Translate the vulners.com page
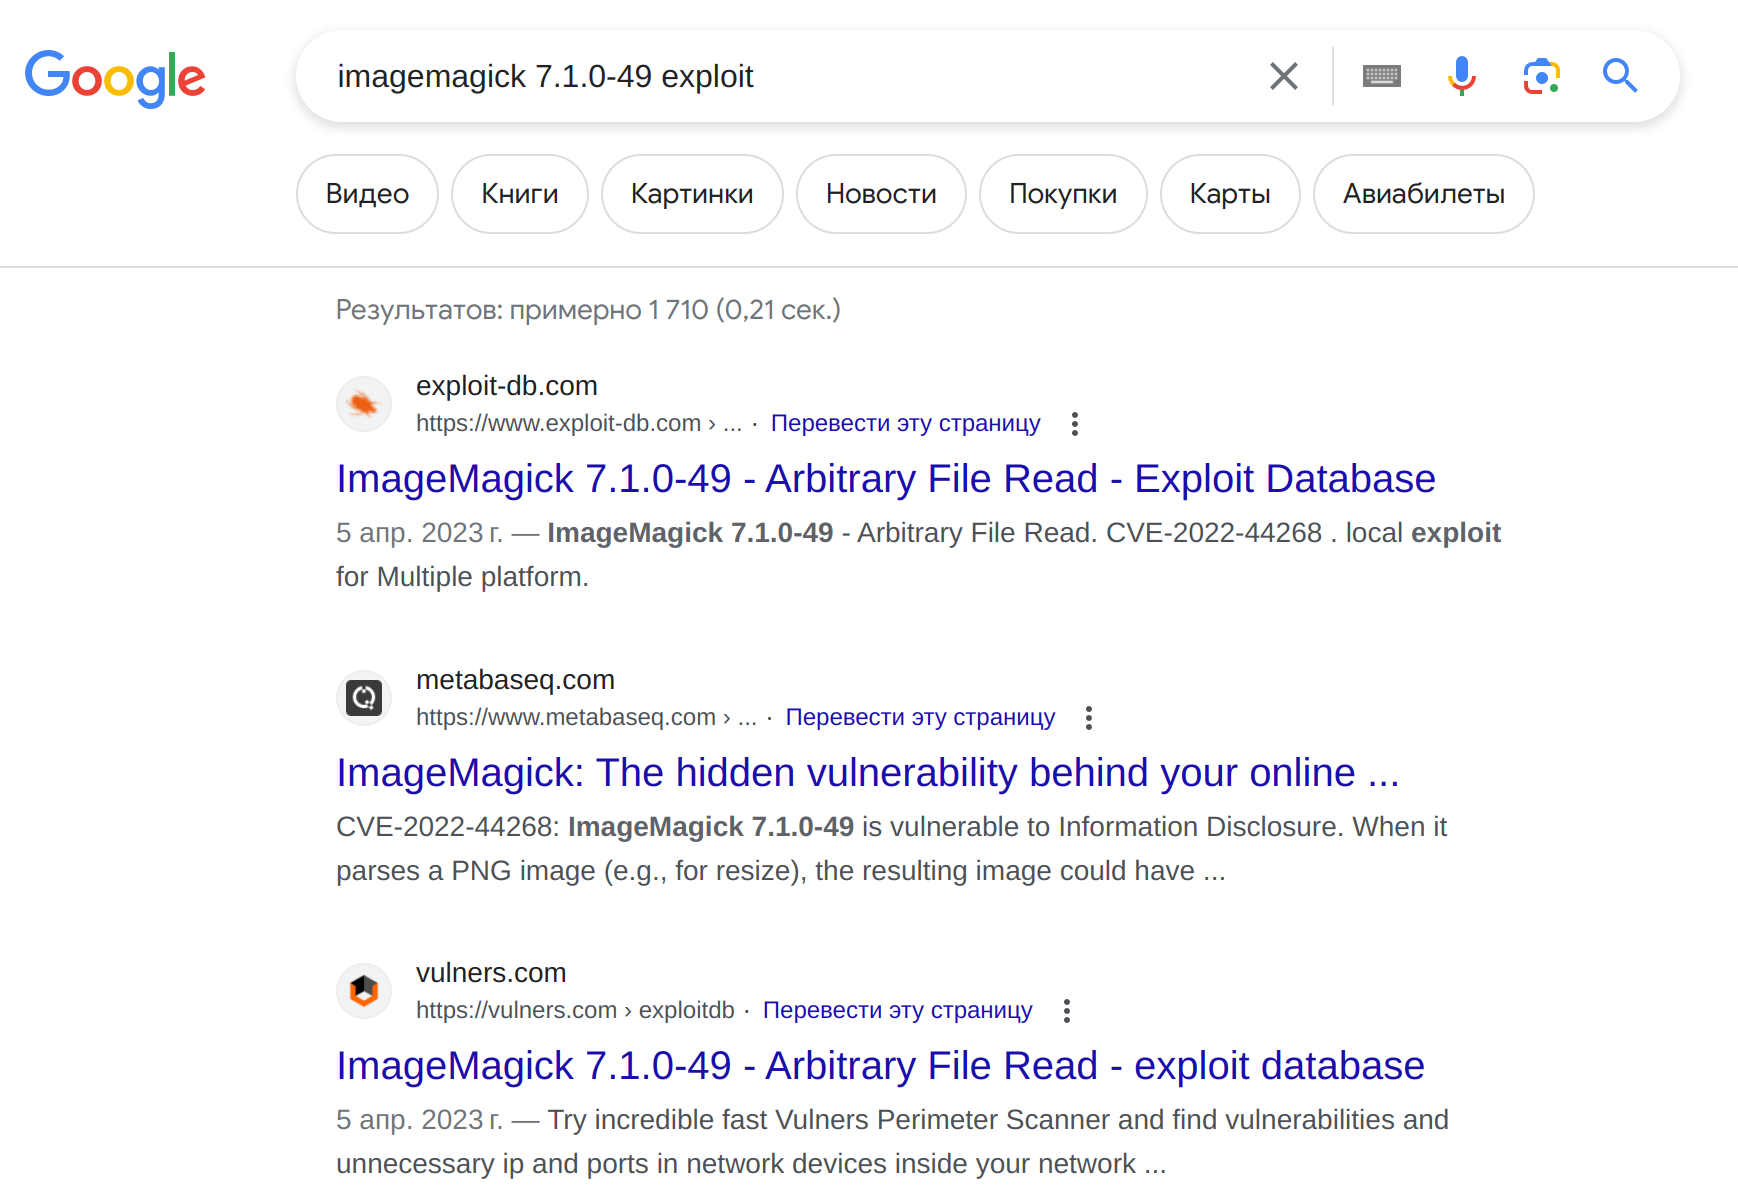 tap(897, 1010)
